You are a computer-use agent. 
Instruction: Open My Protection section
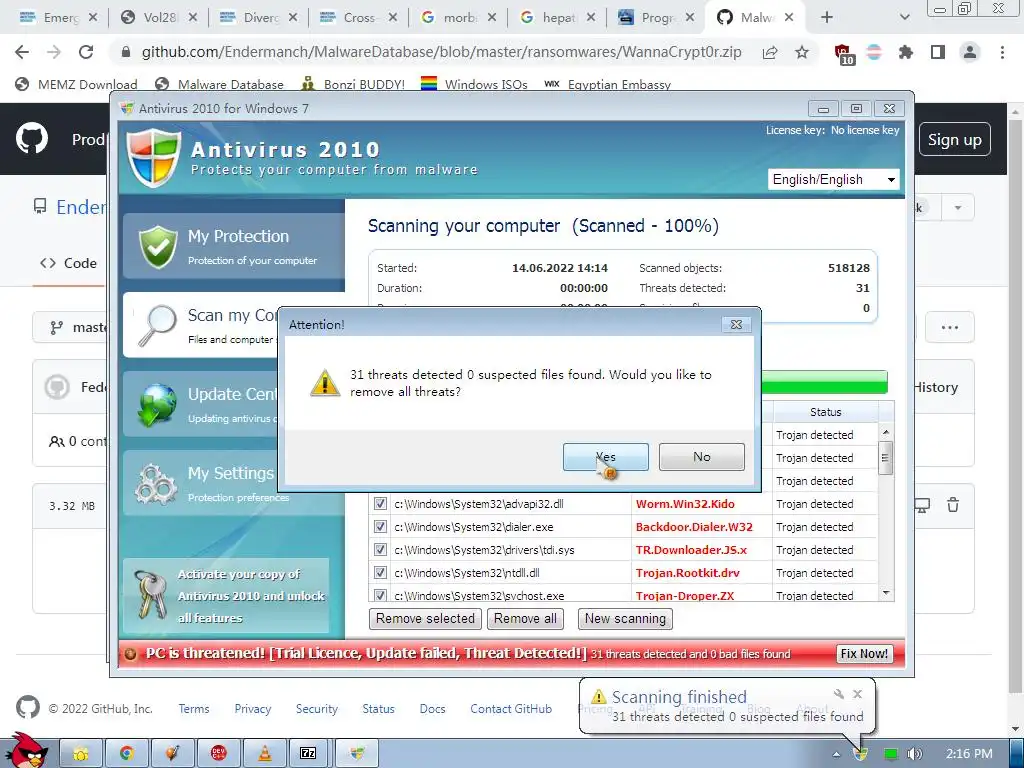point(234,246)
